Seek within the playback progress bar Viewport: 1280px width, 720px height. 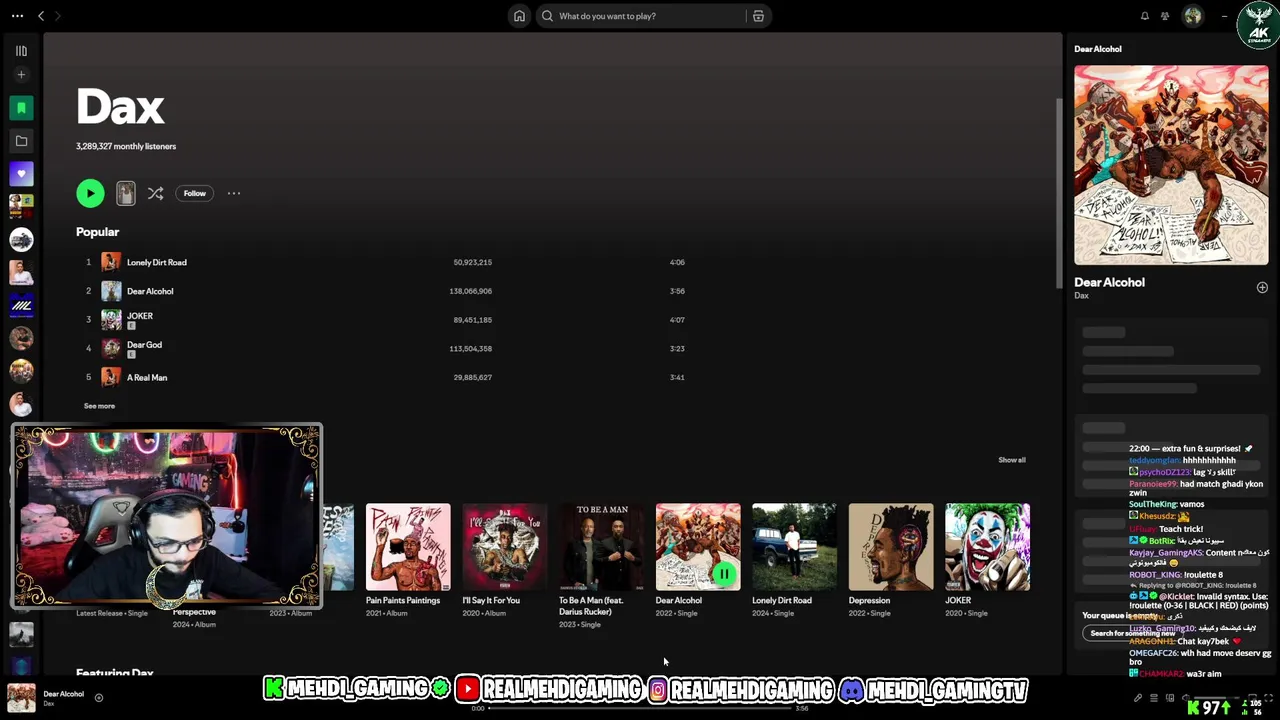tap(640, 708)
